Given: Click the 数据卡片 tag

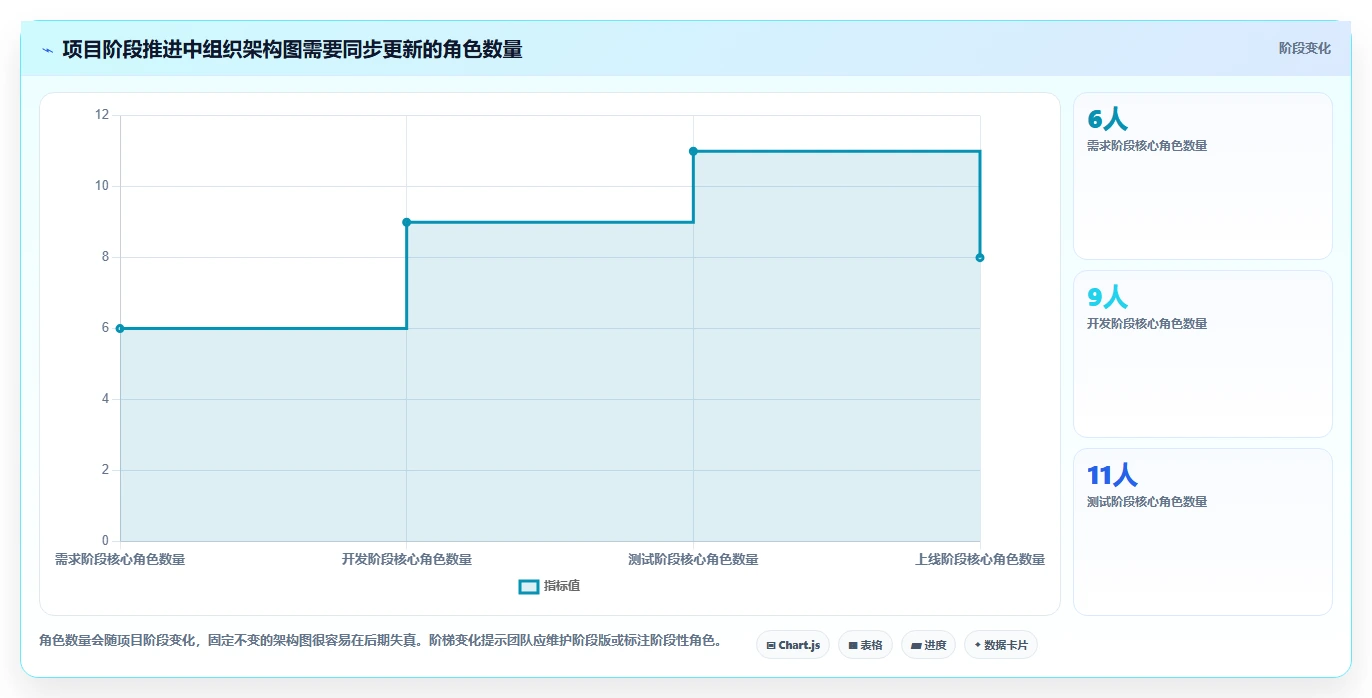Looking at the screenshot, I should click(1000, 645).
